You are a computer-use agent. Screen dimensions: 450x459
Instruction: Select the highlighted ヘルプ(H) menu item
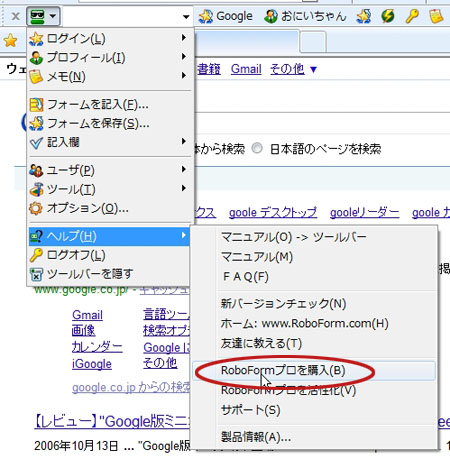(109, 236)
